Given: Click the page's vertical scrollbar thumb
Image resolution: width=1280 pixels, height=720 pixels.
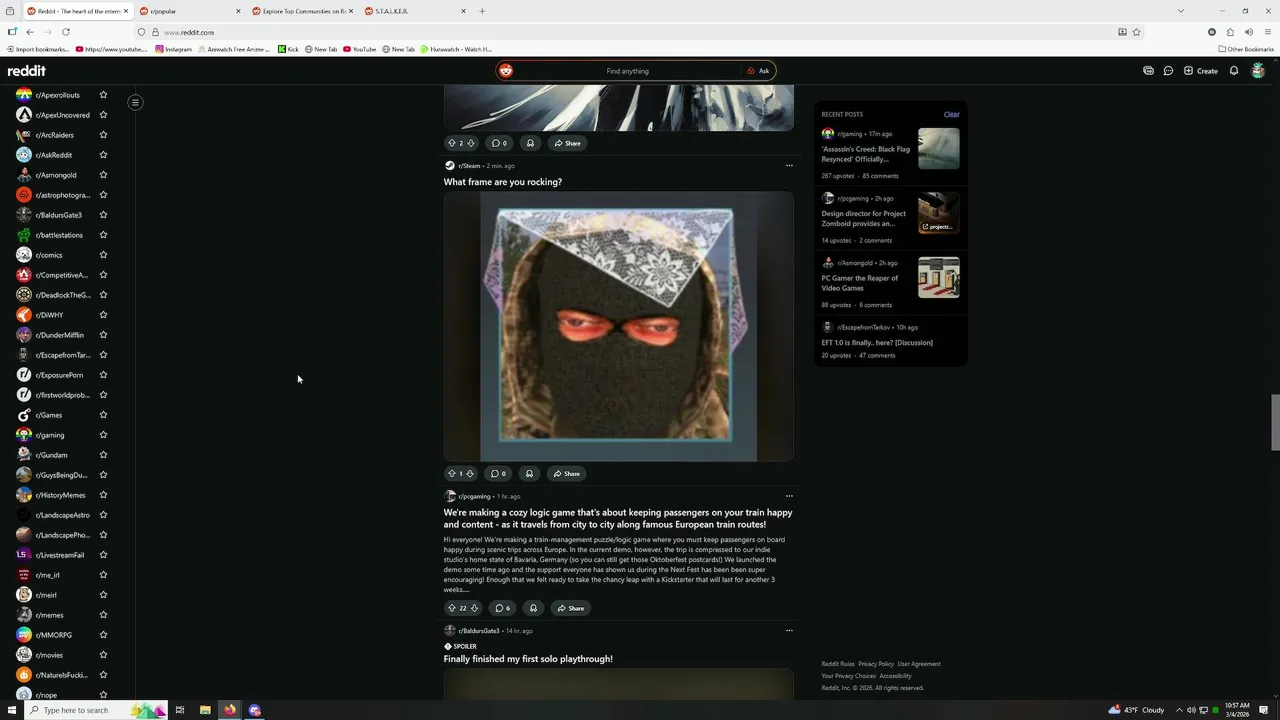Looking at the screenshot, I should click(1275, 423).
